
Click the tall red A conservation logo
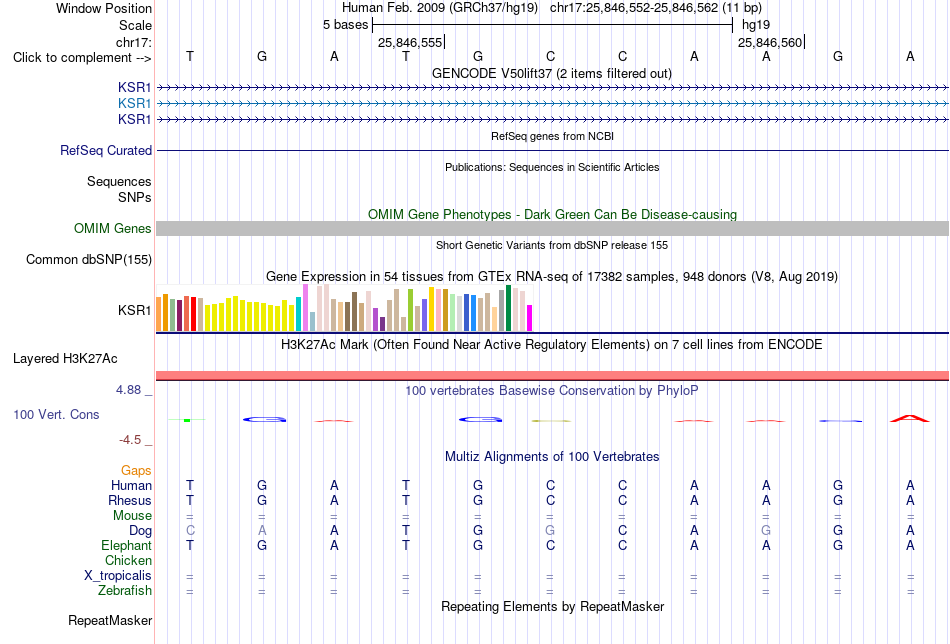coord(909,418)
